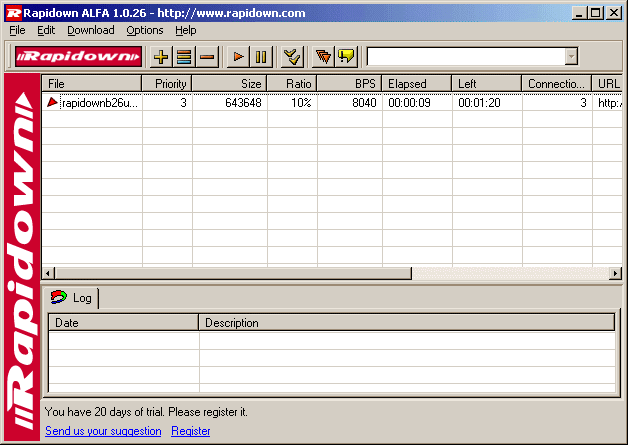Click the orange stacked arrows toolbar icon
Viewport: 628px width, 445px height.
(323, 56)
